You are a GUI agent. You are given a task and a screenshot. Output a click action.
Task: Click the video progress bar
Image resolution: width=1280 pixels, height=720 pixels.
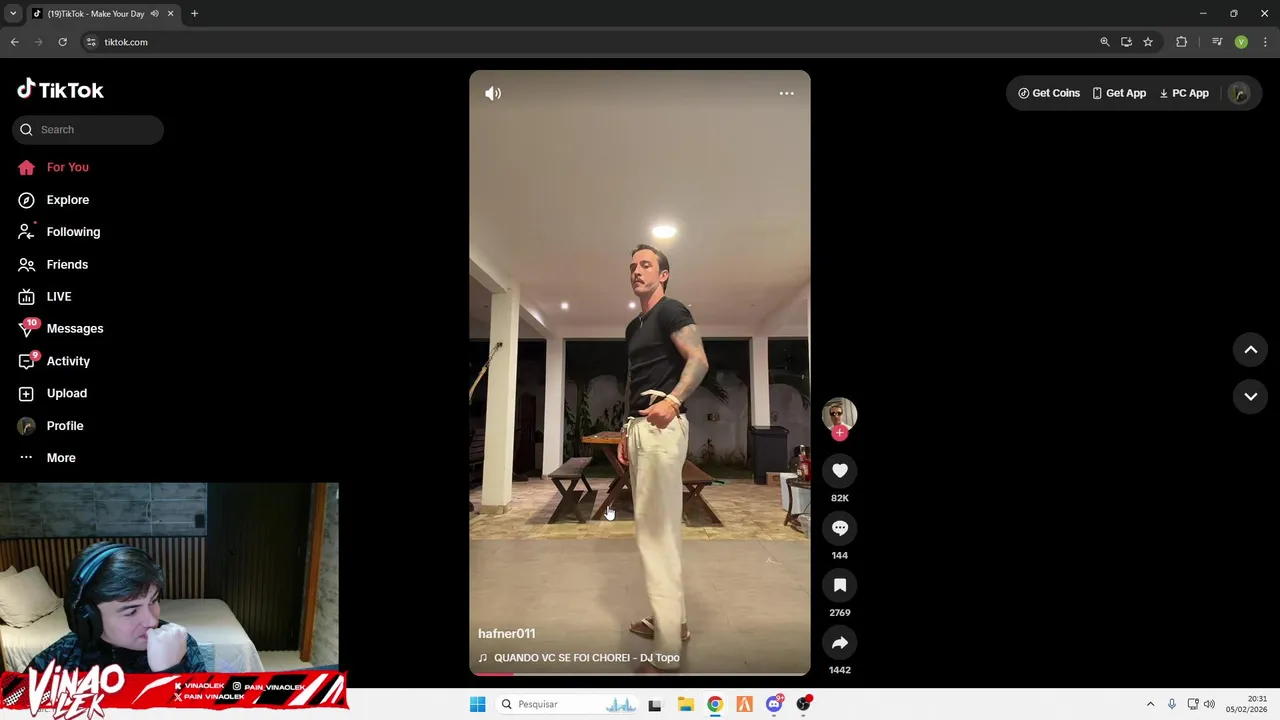(x=640, y=674)
